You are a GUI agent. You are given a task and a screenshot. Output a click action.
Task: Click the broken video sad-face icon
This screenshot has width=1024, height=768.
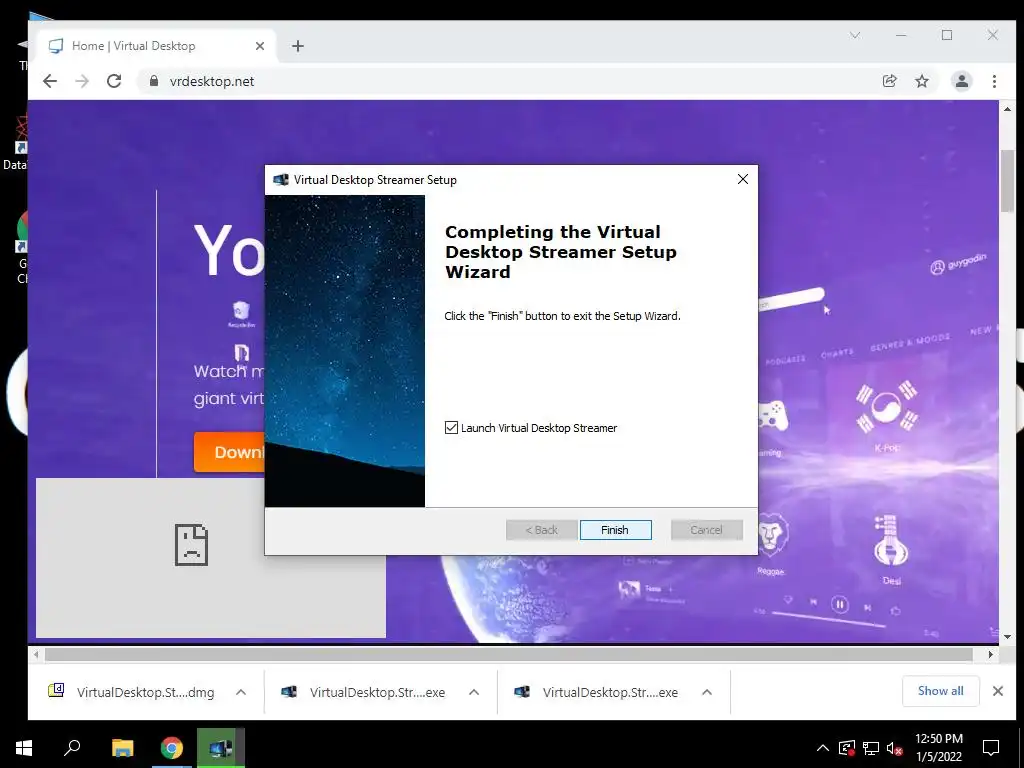tap(191, 545)
